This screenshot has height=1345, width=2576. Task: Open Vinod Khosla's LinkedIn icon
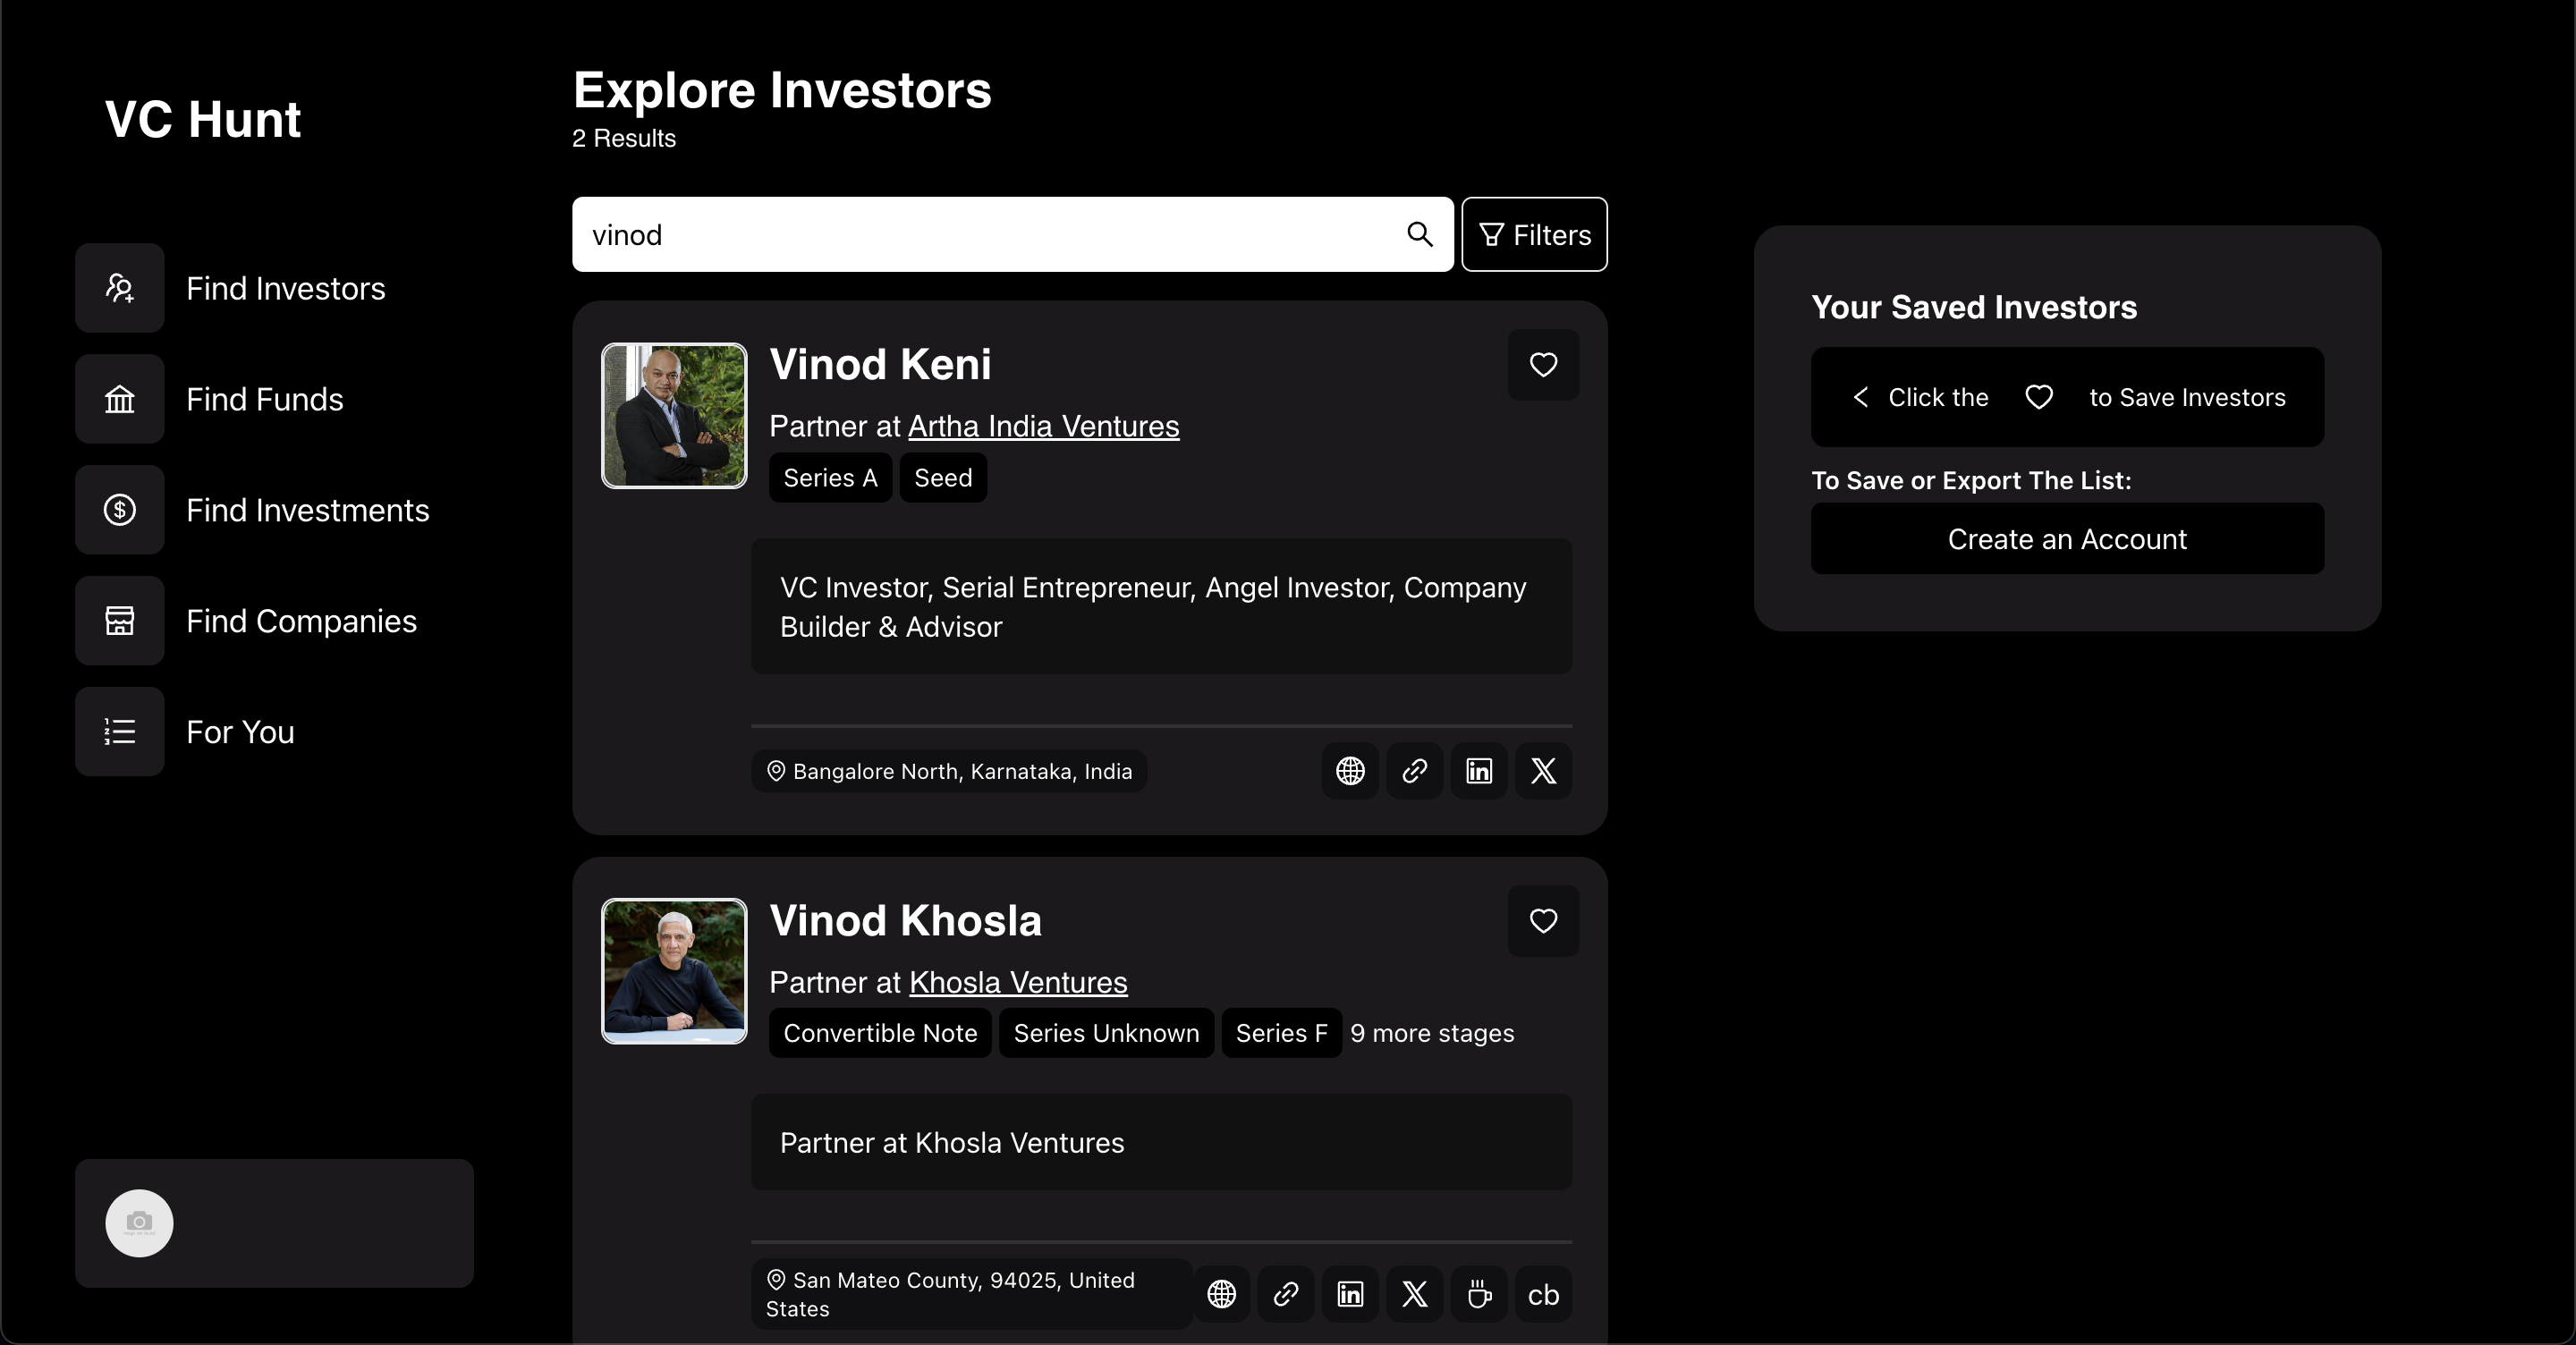point(1350,1295)
